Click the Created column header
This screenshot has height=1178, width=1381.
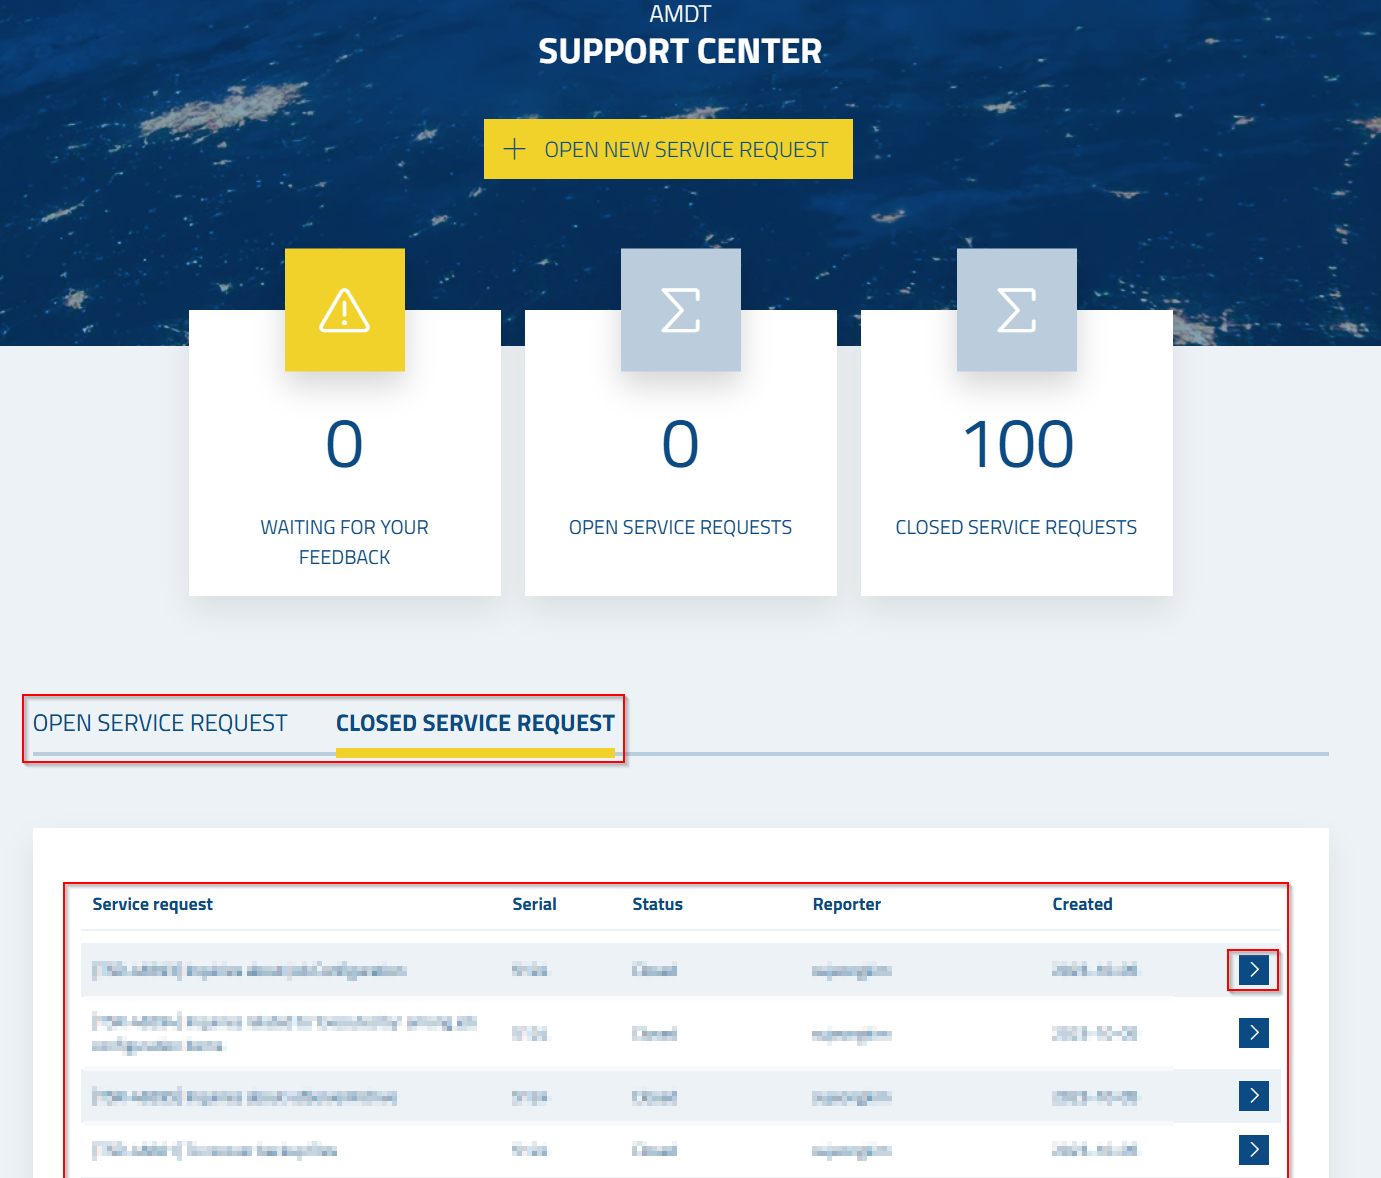click(1082, 904)
